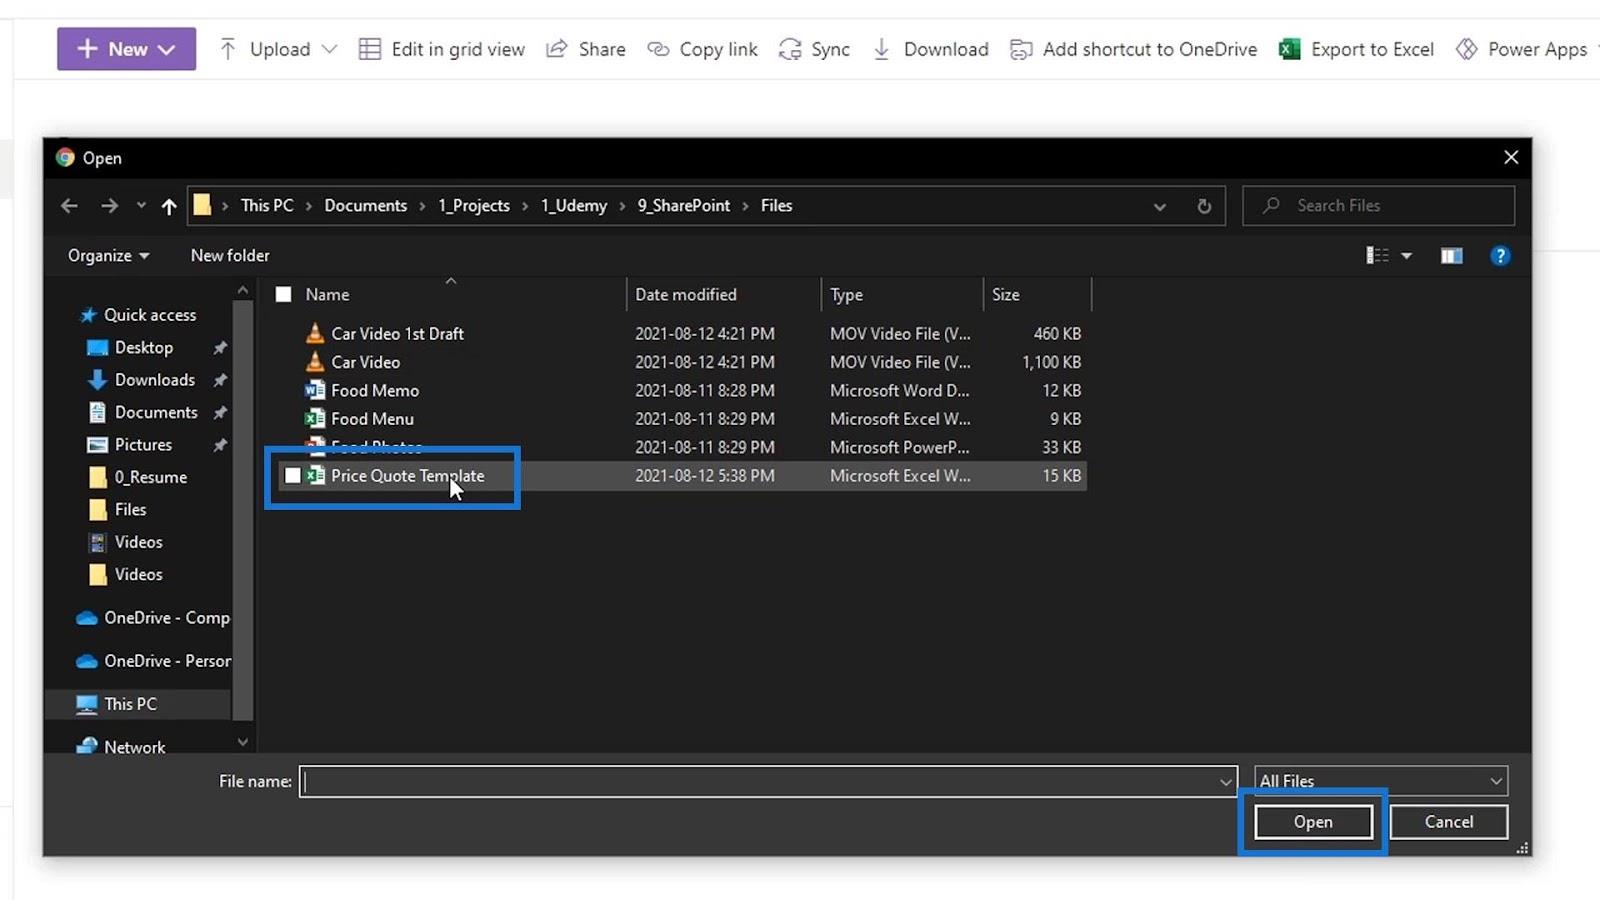Click the Open button
The width and height of the screenshot is (1600, 900).
click(1313, 822)
